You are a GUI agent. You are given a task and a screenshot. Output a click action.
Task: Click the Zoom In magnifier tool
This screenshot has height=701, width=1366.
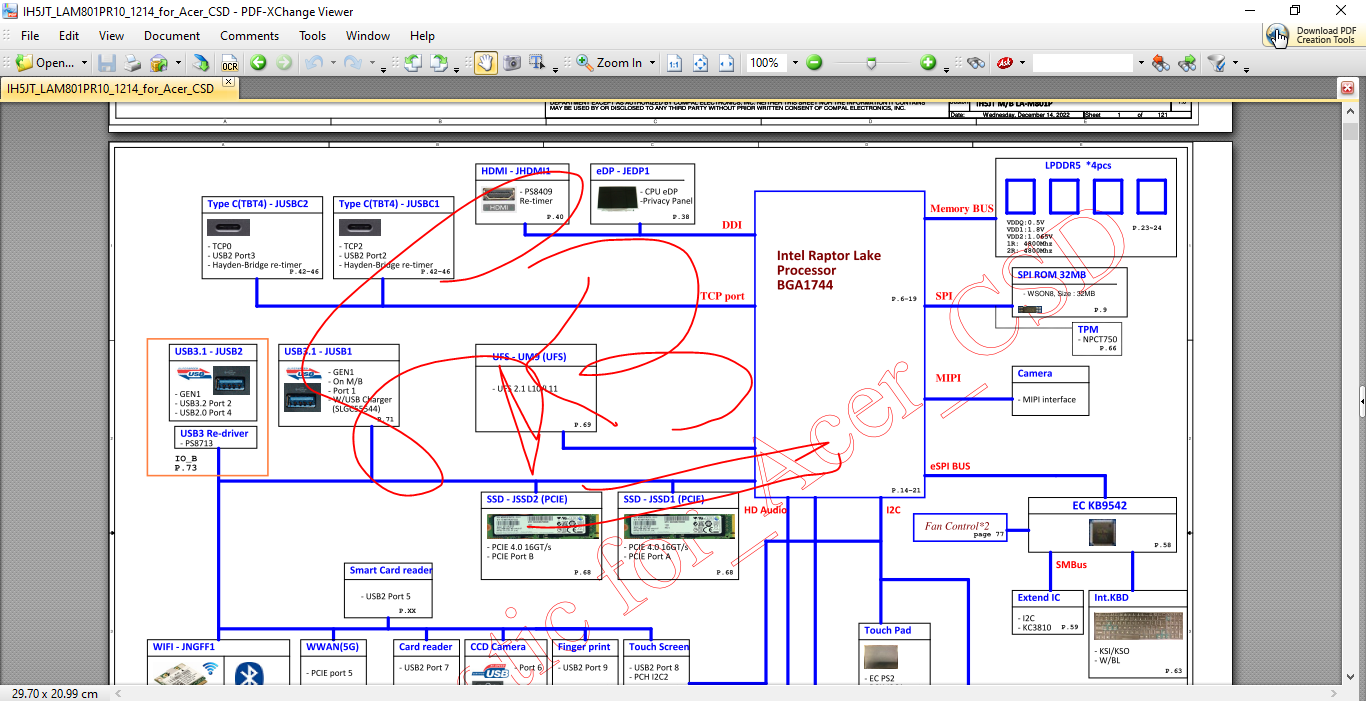(x=609, y=62)
